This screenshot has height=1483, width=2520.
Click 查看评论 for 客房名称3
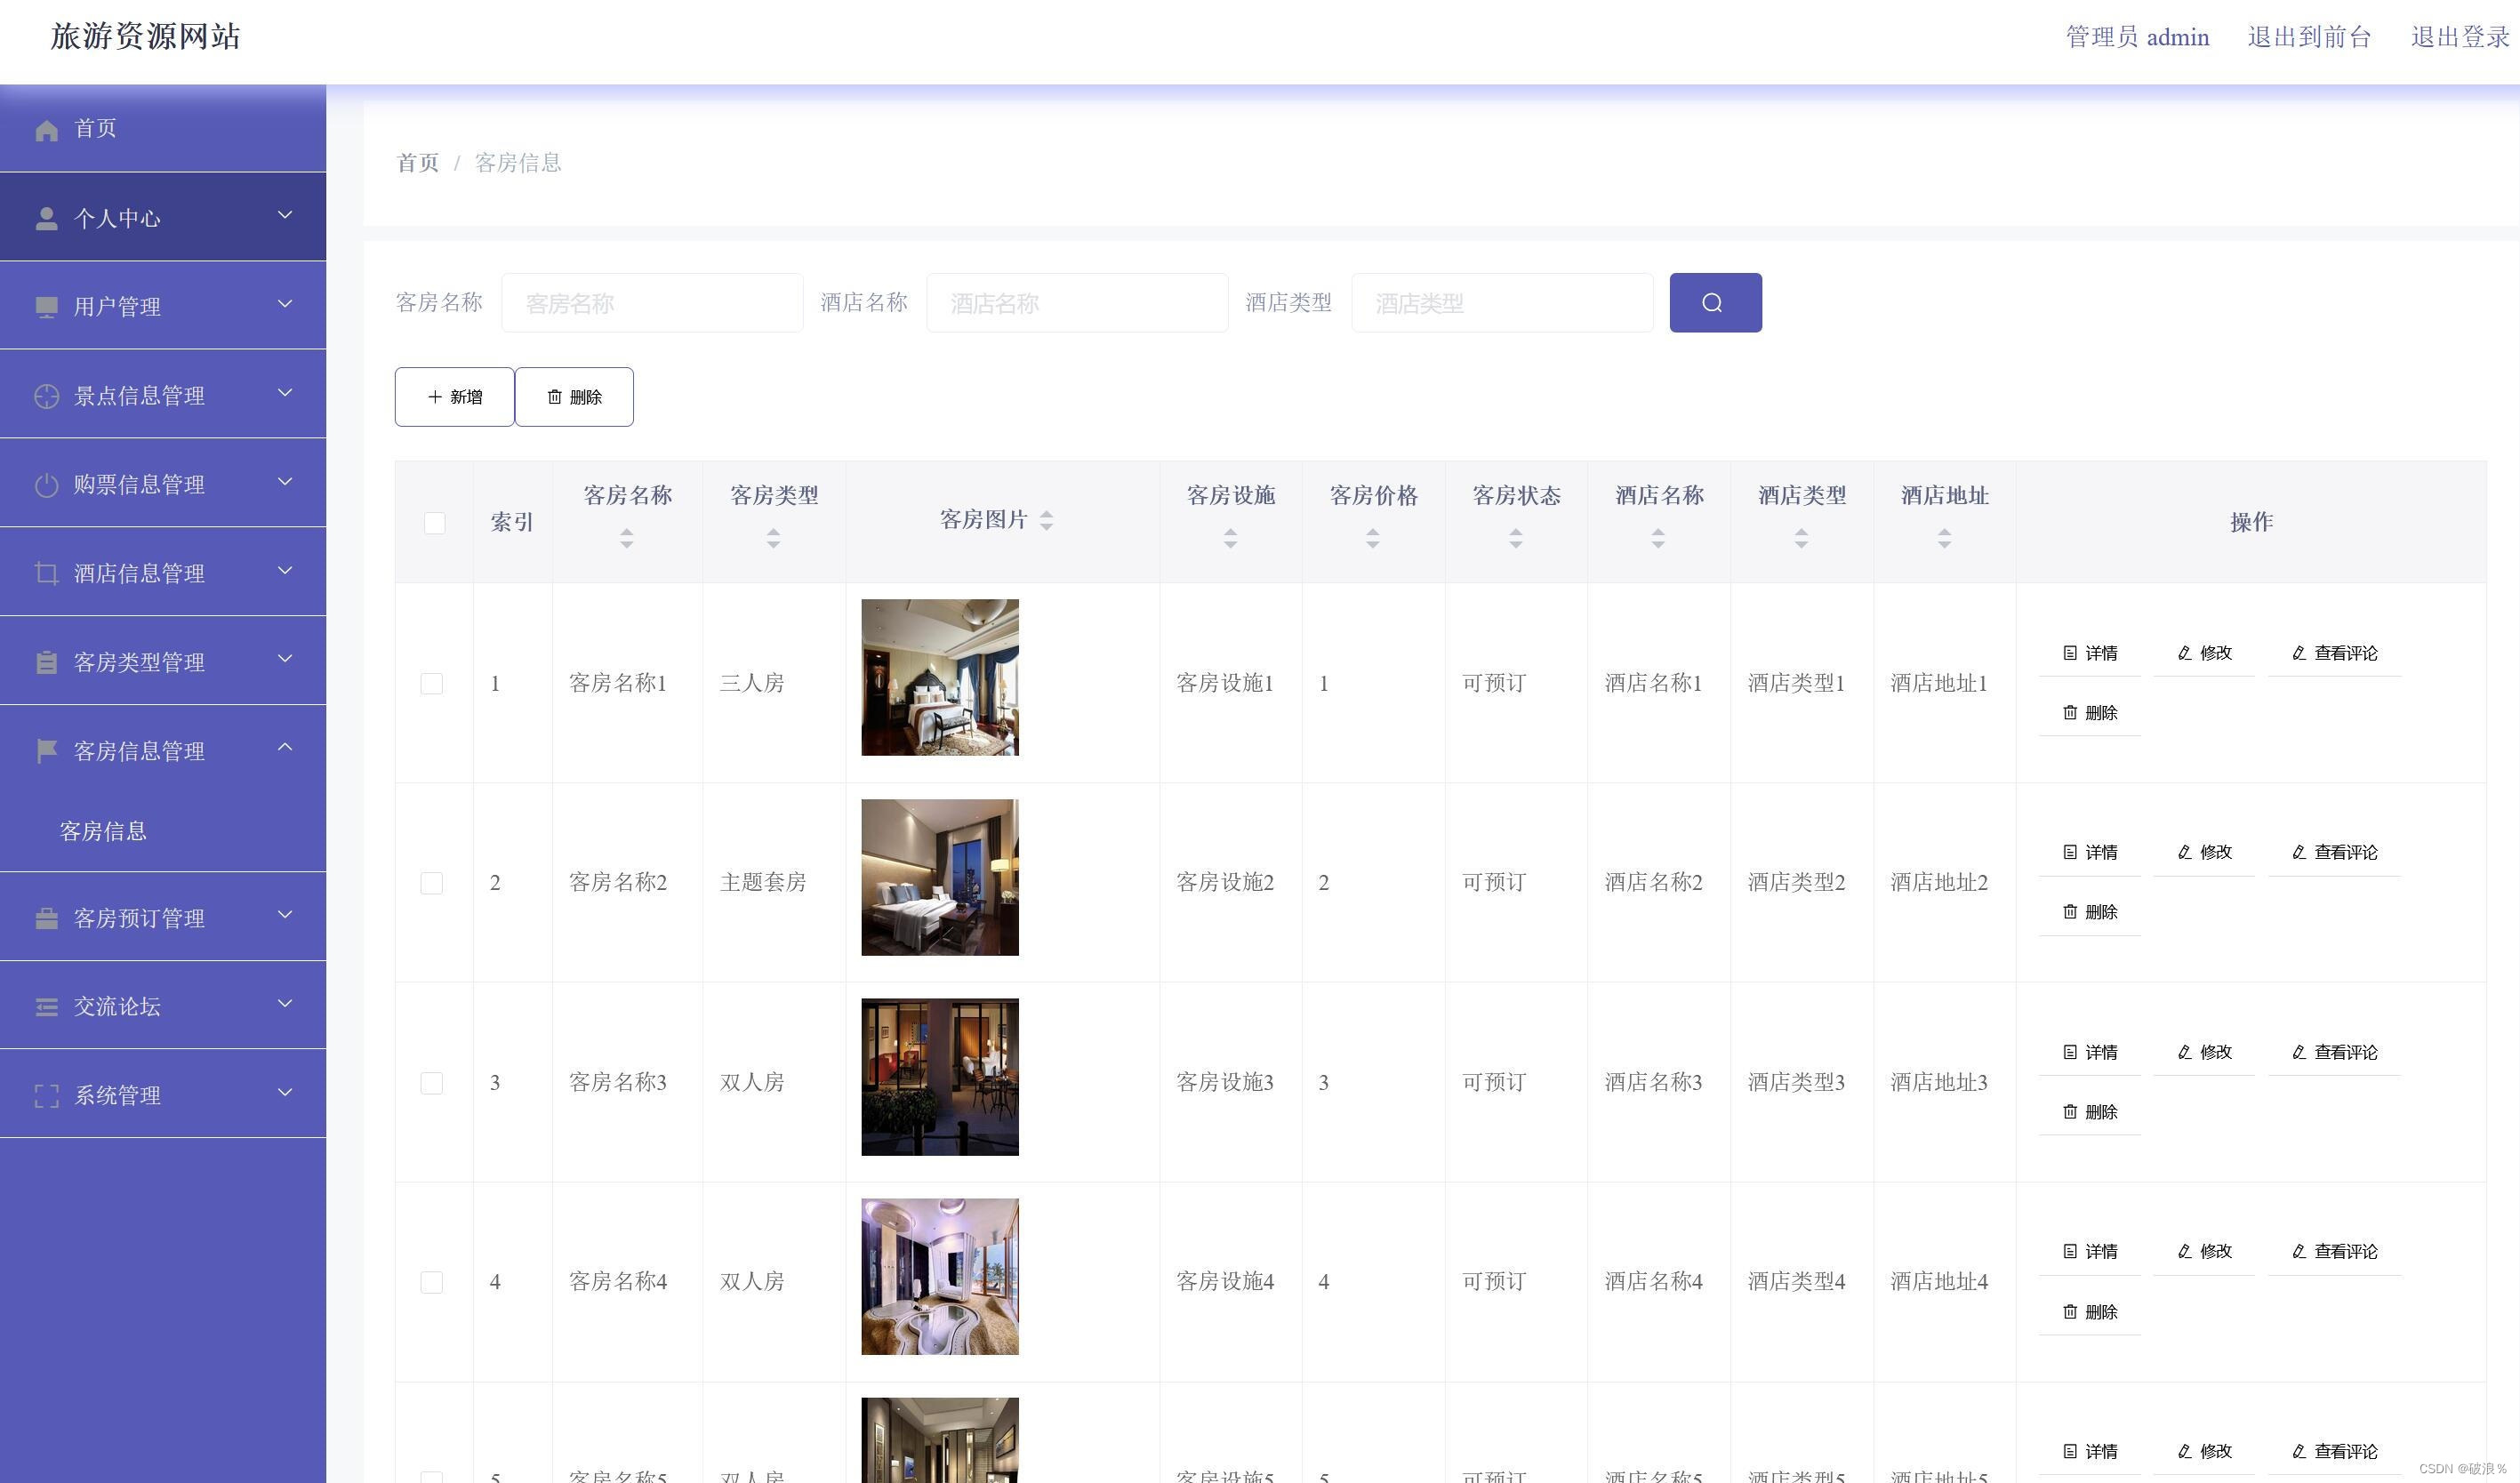click(x=2334, y=1052)
